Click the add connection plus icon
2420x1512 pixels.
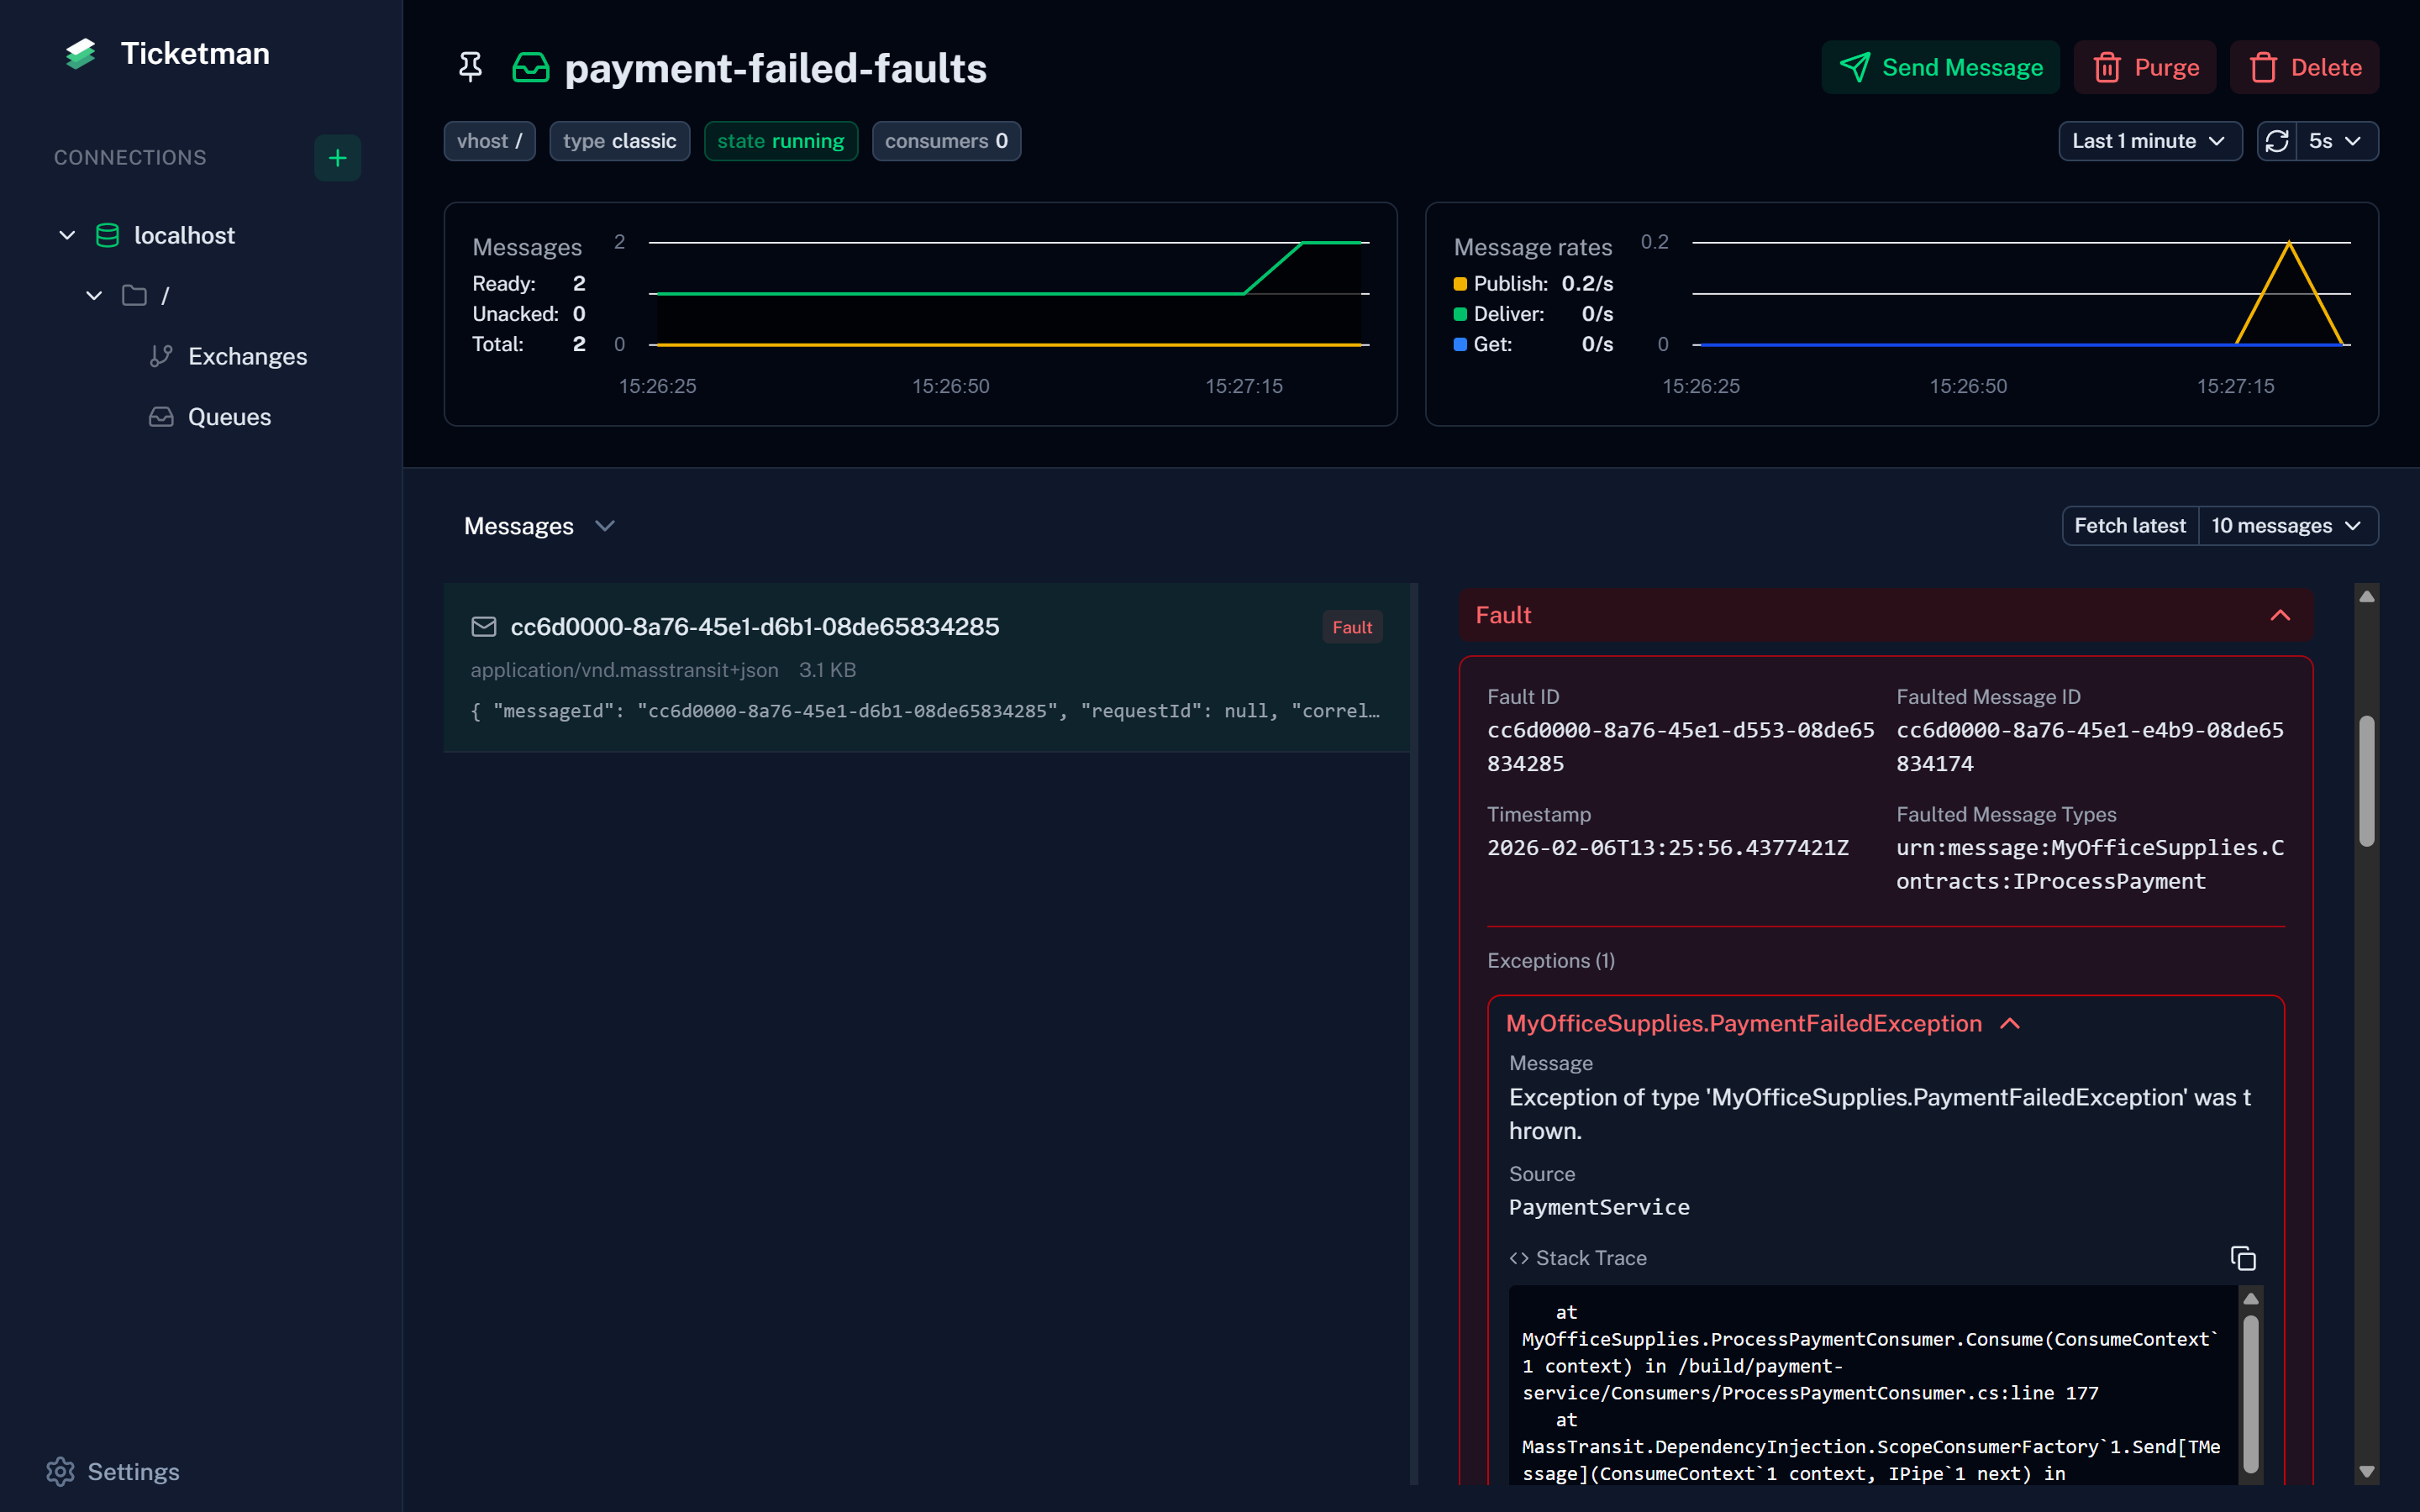tap(337, 158)
